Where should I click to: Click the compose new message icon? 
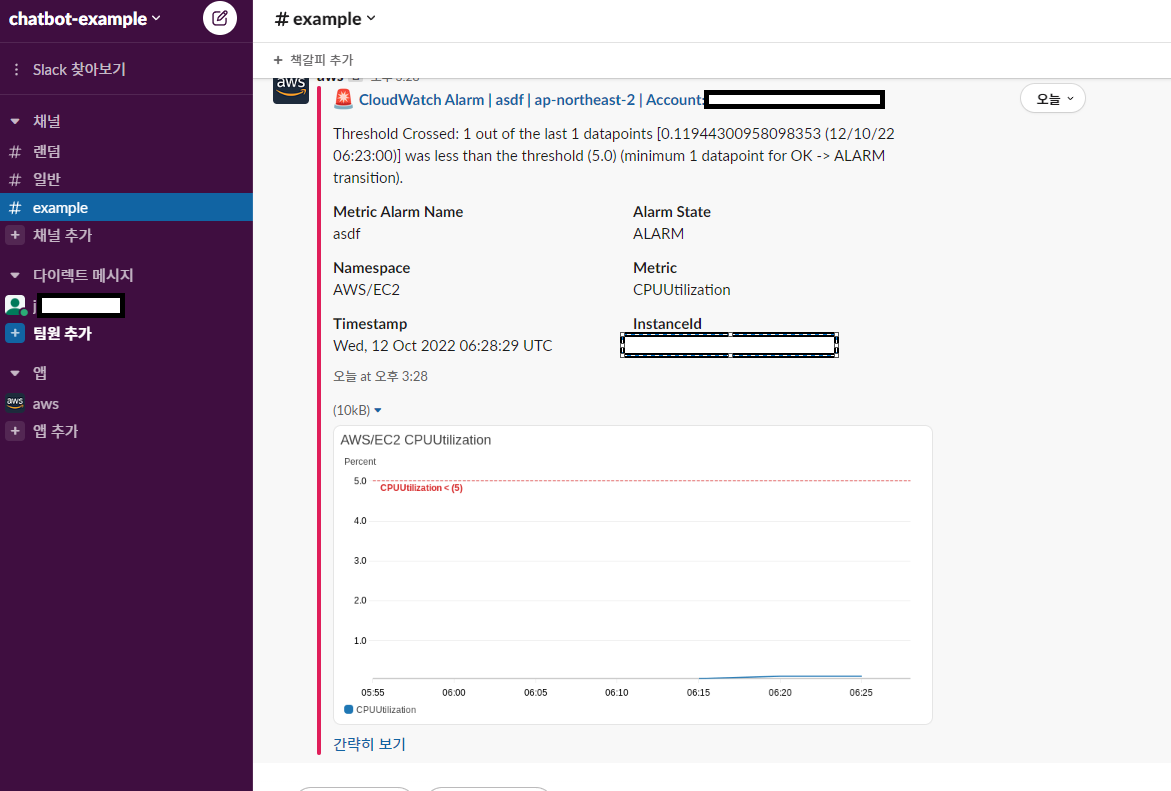coord(220,18)
